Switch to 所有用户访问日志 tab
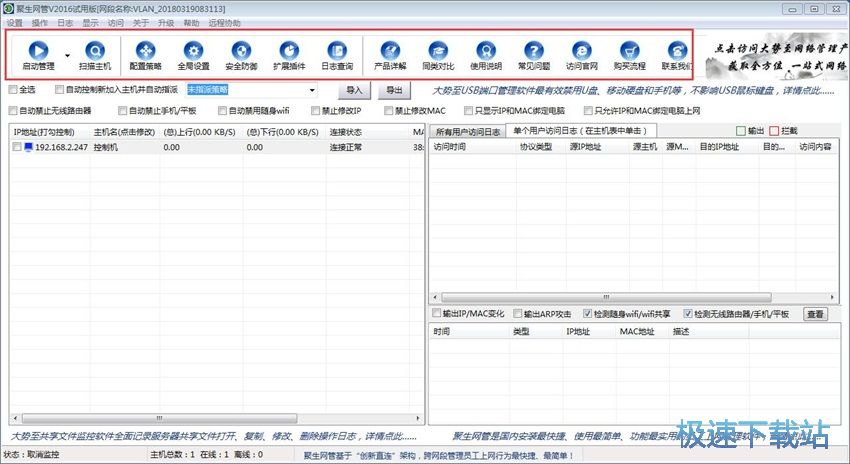Screen dimensions: 850x464 468,132
